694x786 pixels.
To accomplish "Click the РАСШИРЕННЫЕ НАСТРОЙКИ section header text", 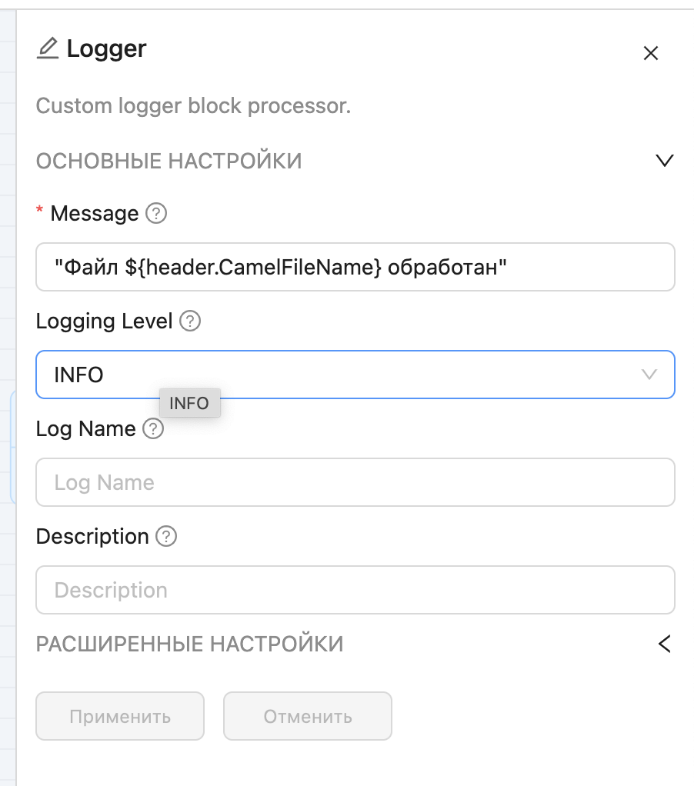I will pyautogui.click(x=190, y=644).
